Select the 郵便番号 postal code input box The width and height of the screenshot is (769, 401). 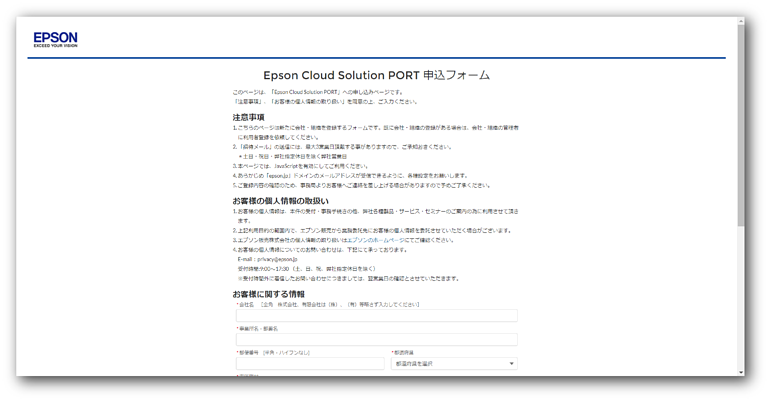pos(310,364)
